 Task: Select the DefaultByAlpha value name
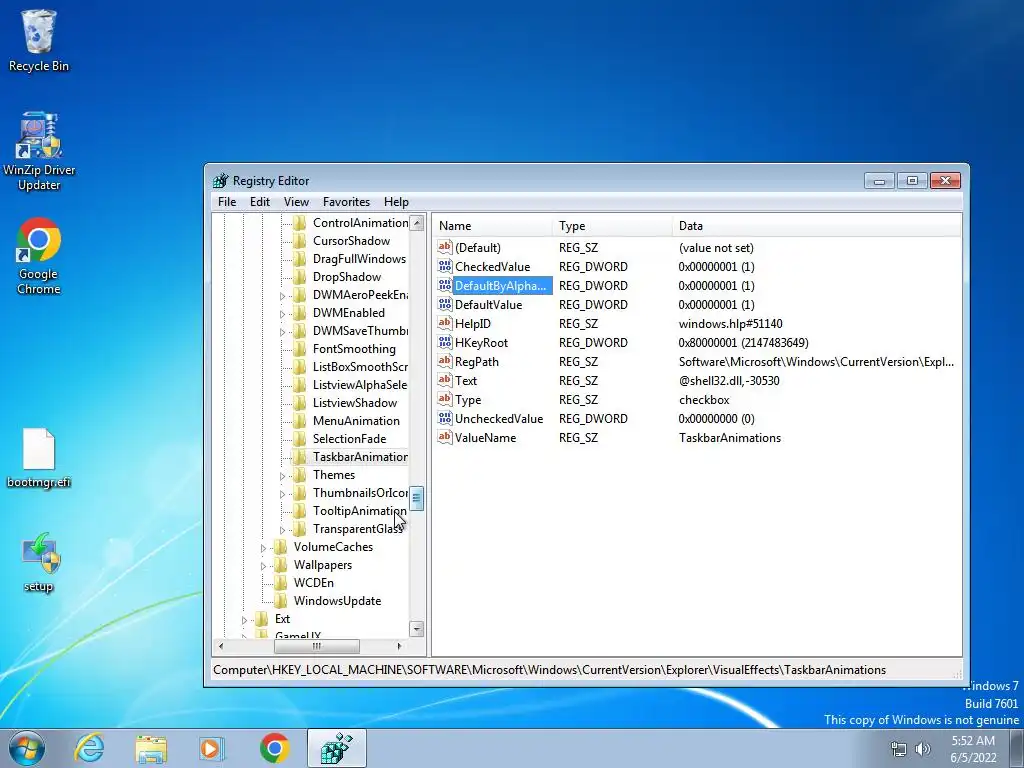point(500,285)
